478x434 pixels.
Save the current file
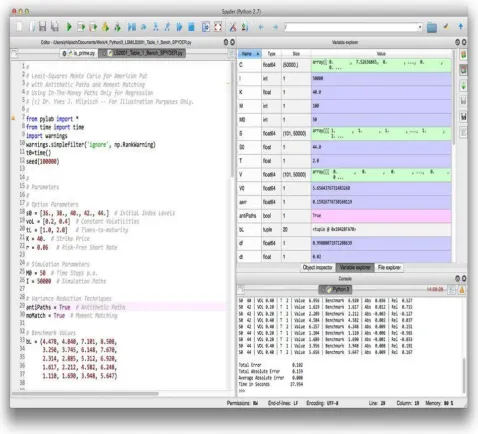click(42, 27)
